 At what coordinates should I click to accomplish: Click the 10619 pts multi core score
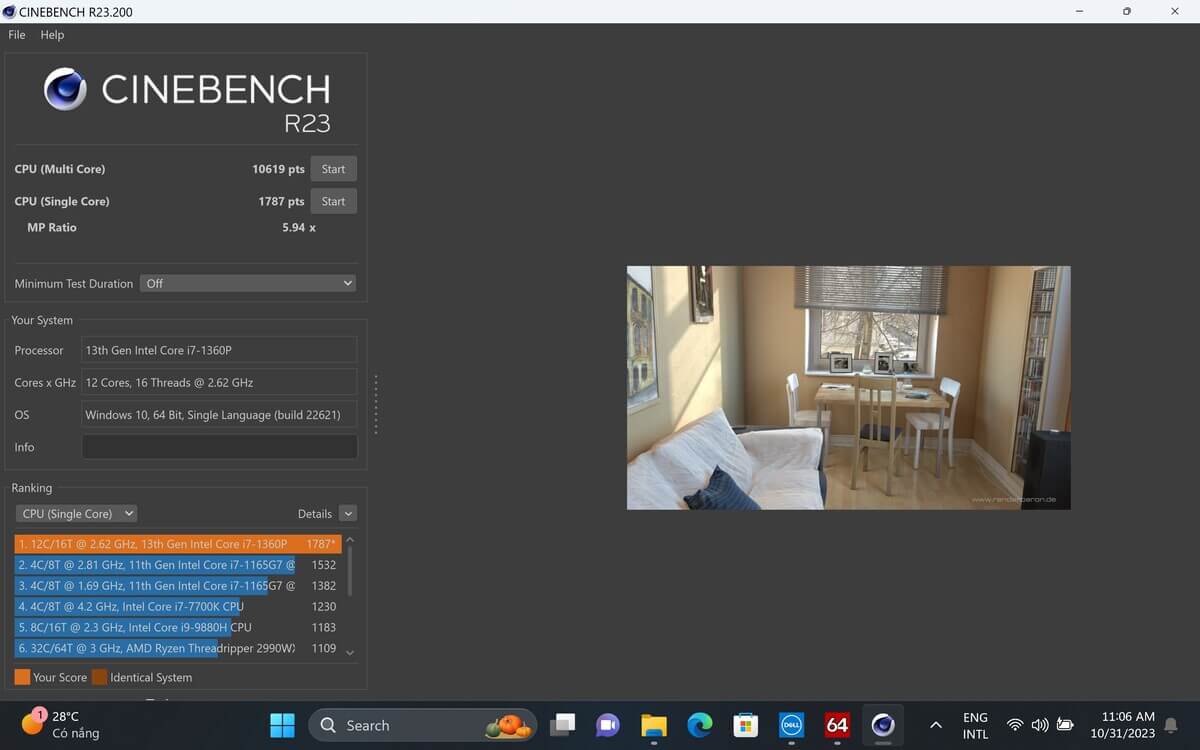(278, 169)
